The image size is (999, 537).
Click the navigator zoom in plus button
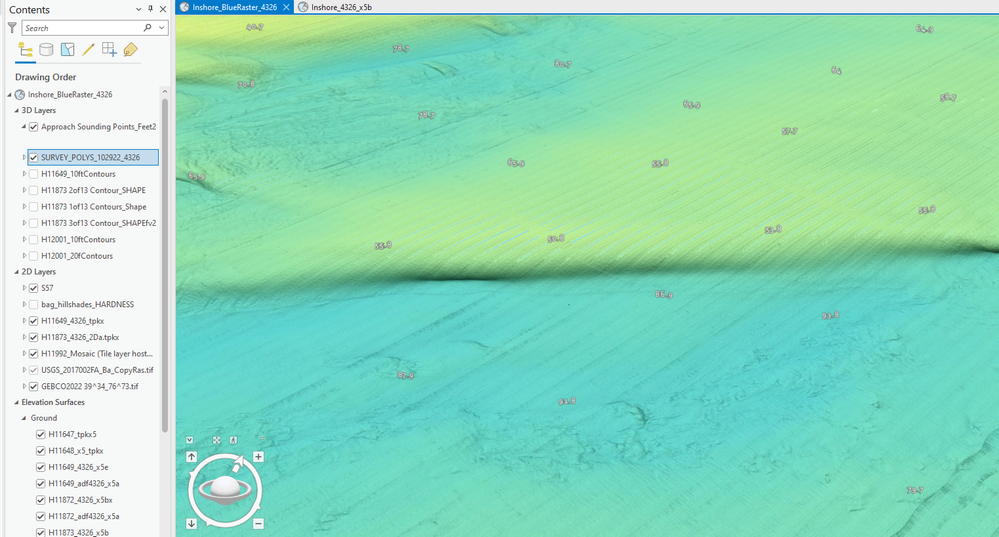click(258, 457)
